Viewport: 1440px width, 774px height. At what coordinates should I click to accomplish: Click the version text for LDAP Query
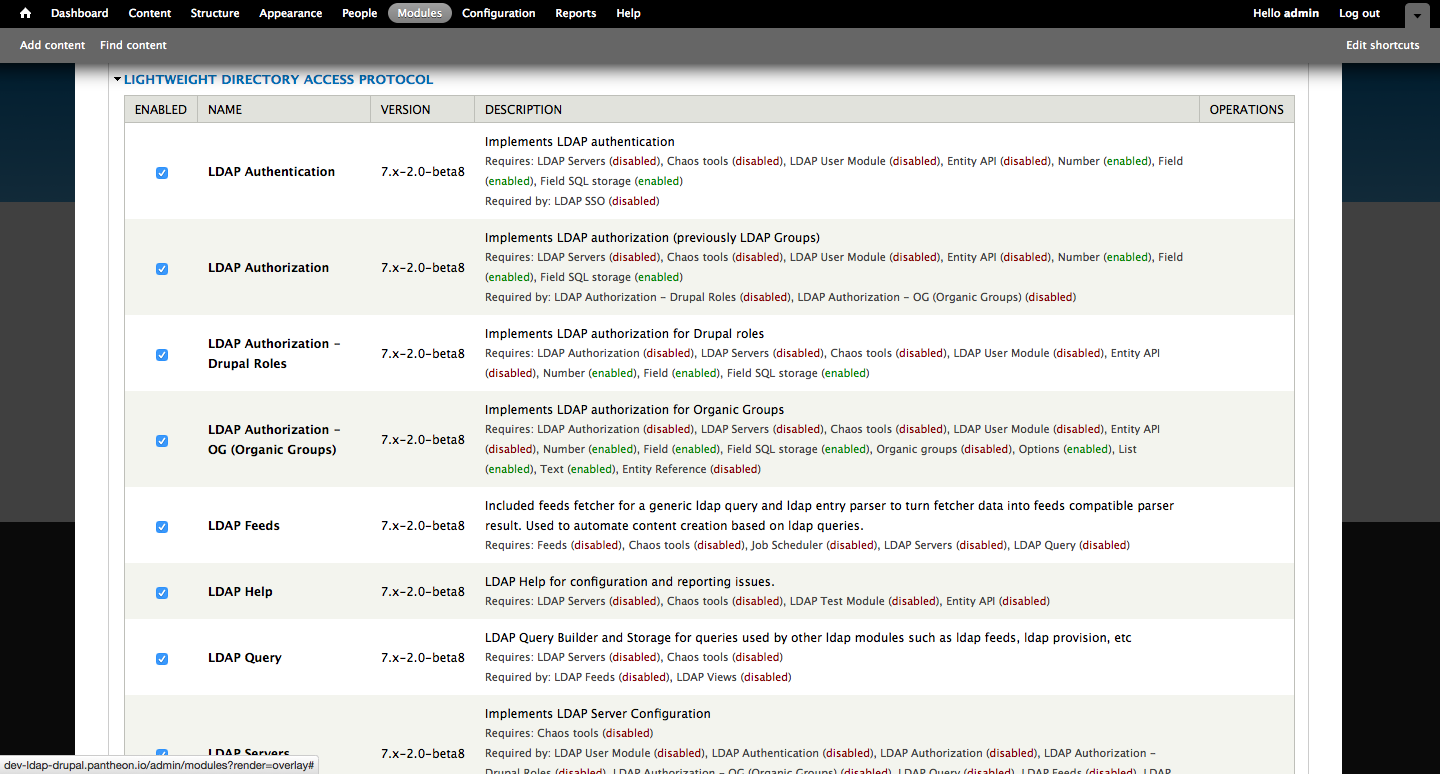(423, 658)
